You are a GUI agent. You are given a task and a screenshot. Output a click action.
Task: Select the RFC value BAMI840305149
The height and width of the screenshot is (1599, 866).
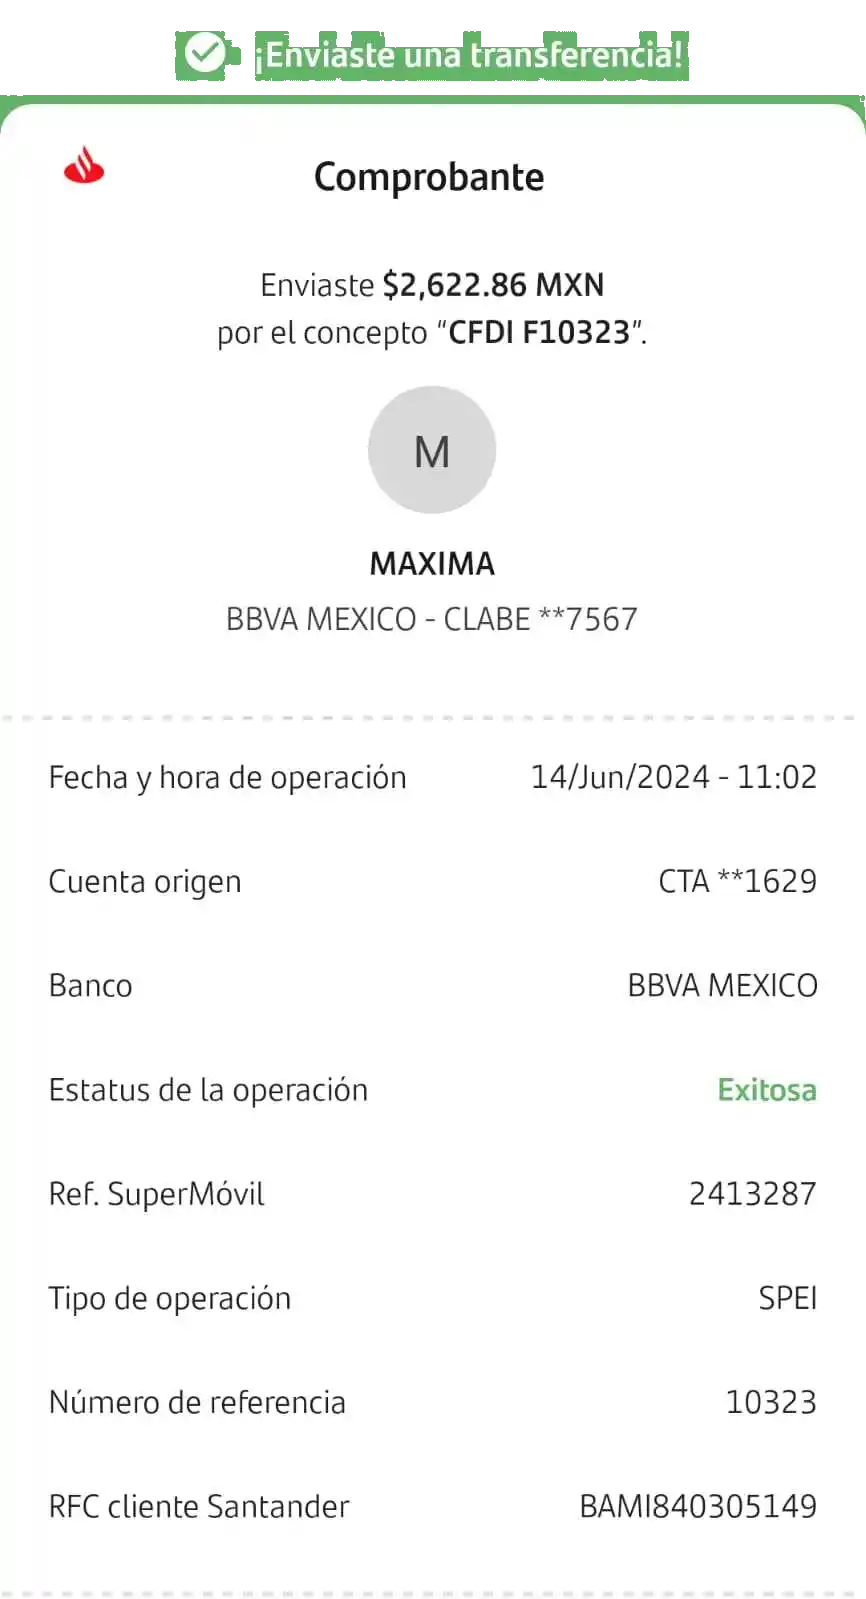(x=698, y=1506)
